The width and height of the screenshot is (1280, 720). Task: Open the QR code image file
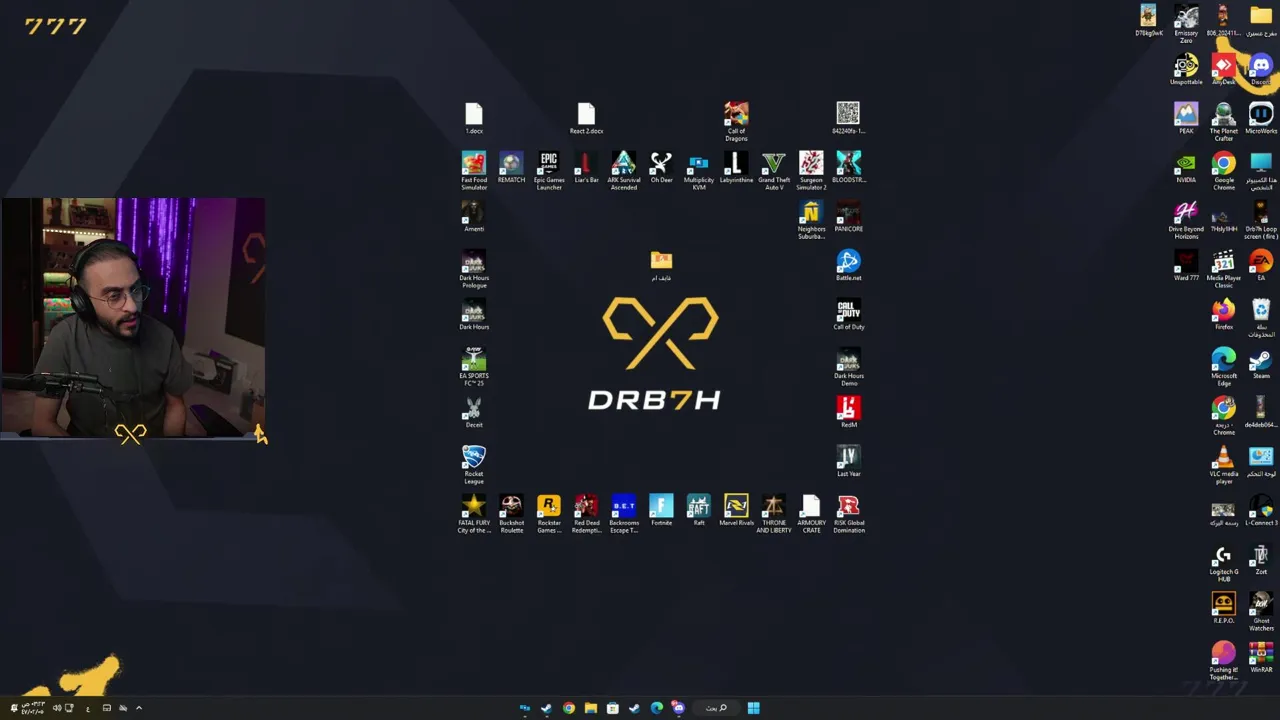coord(848,118)
